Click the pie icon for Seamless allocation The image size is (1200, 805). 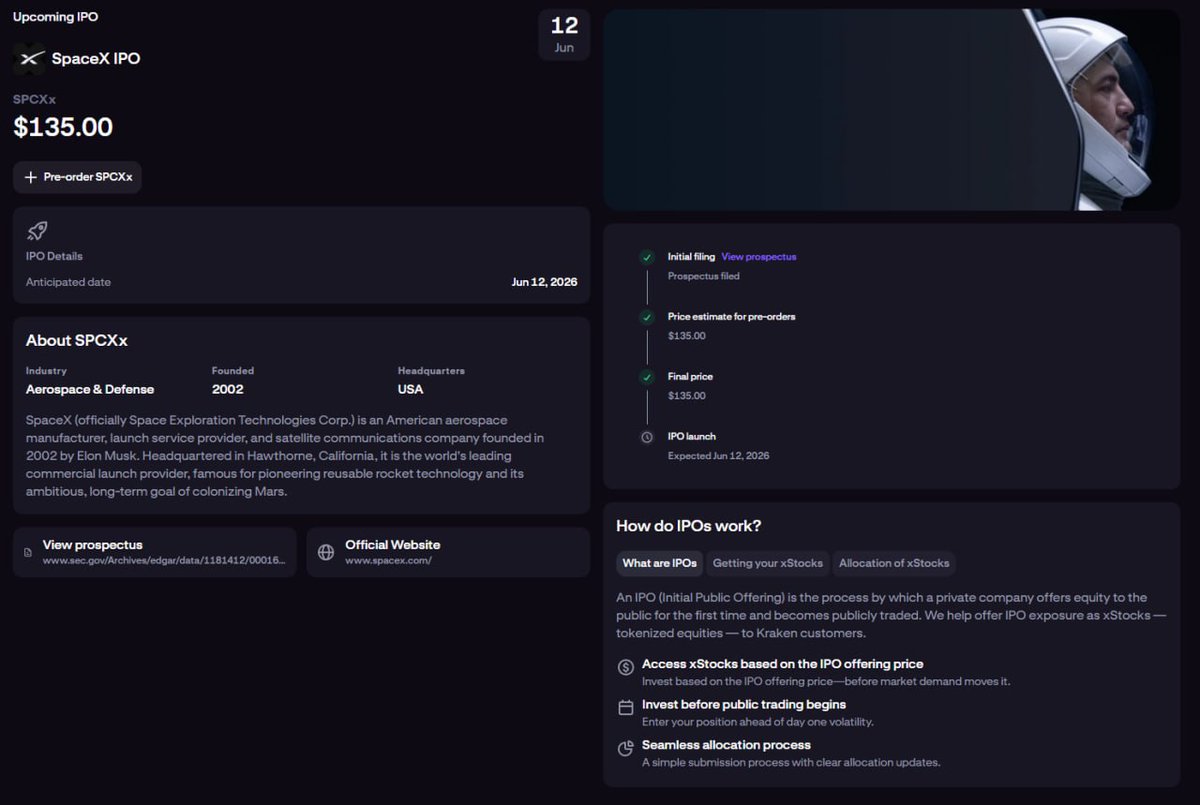coord(626,748)
